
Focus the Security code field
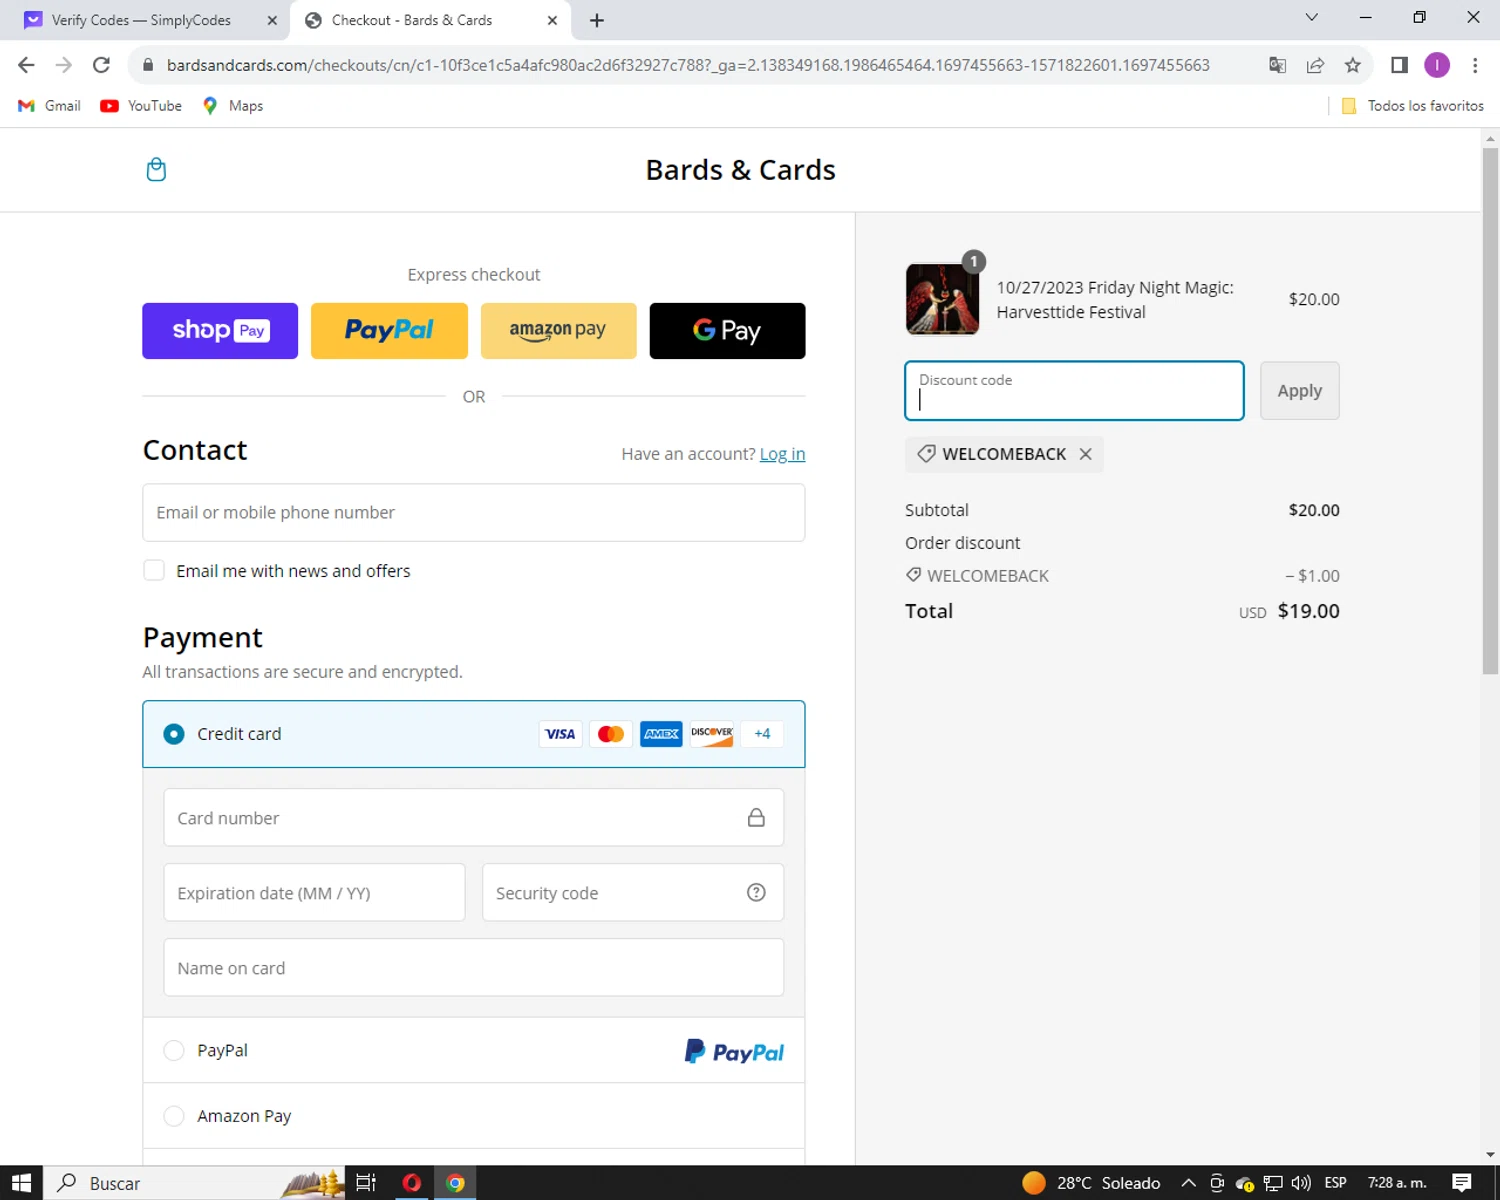tap(633, 892)
